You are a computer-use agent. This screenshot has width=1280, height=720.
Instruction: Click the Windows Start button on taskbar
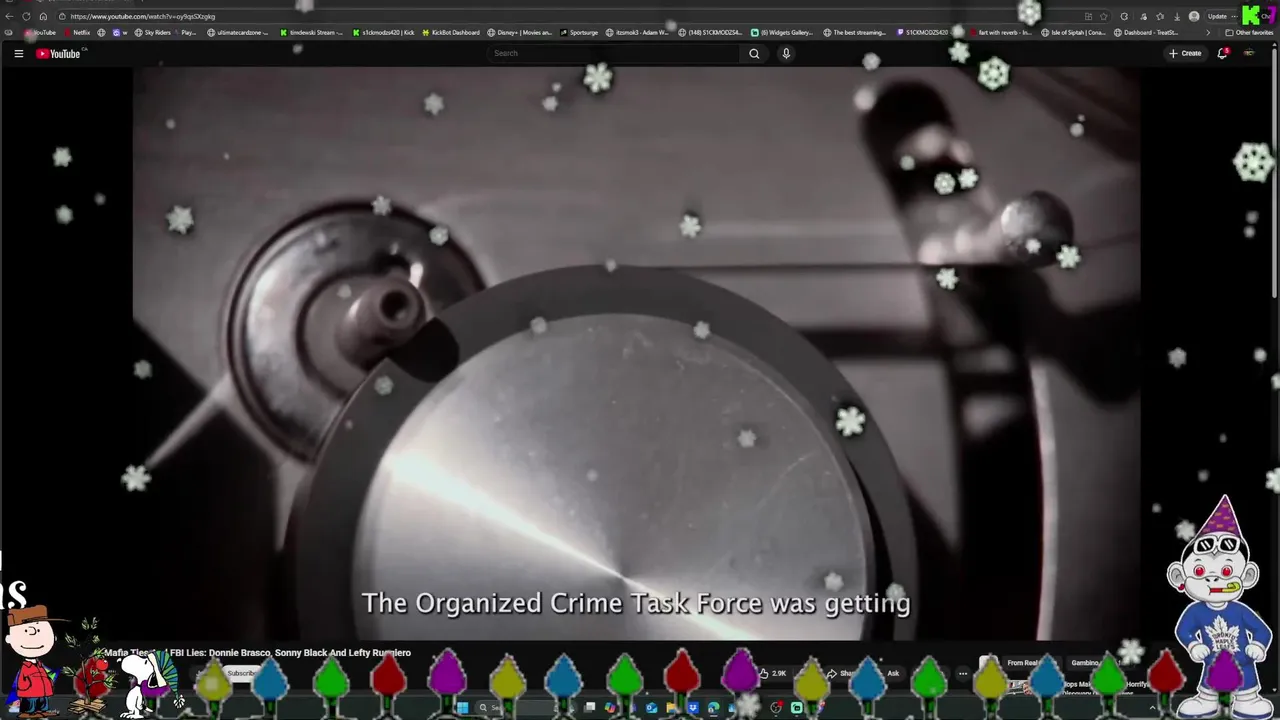pyautogui.click(x=462, y=708)
